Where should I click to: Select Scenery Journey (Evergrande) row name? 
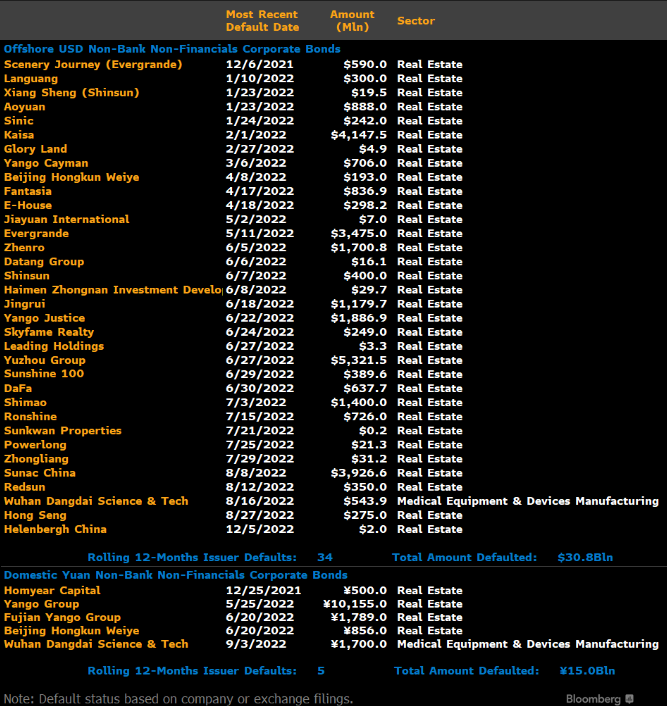[x=93, y=64]
